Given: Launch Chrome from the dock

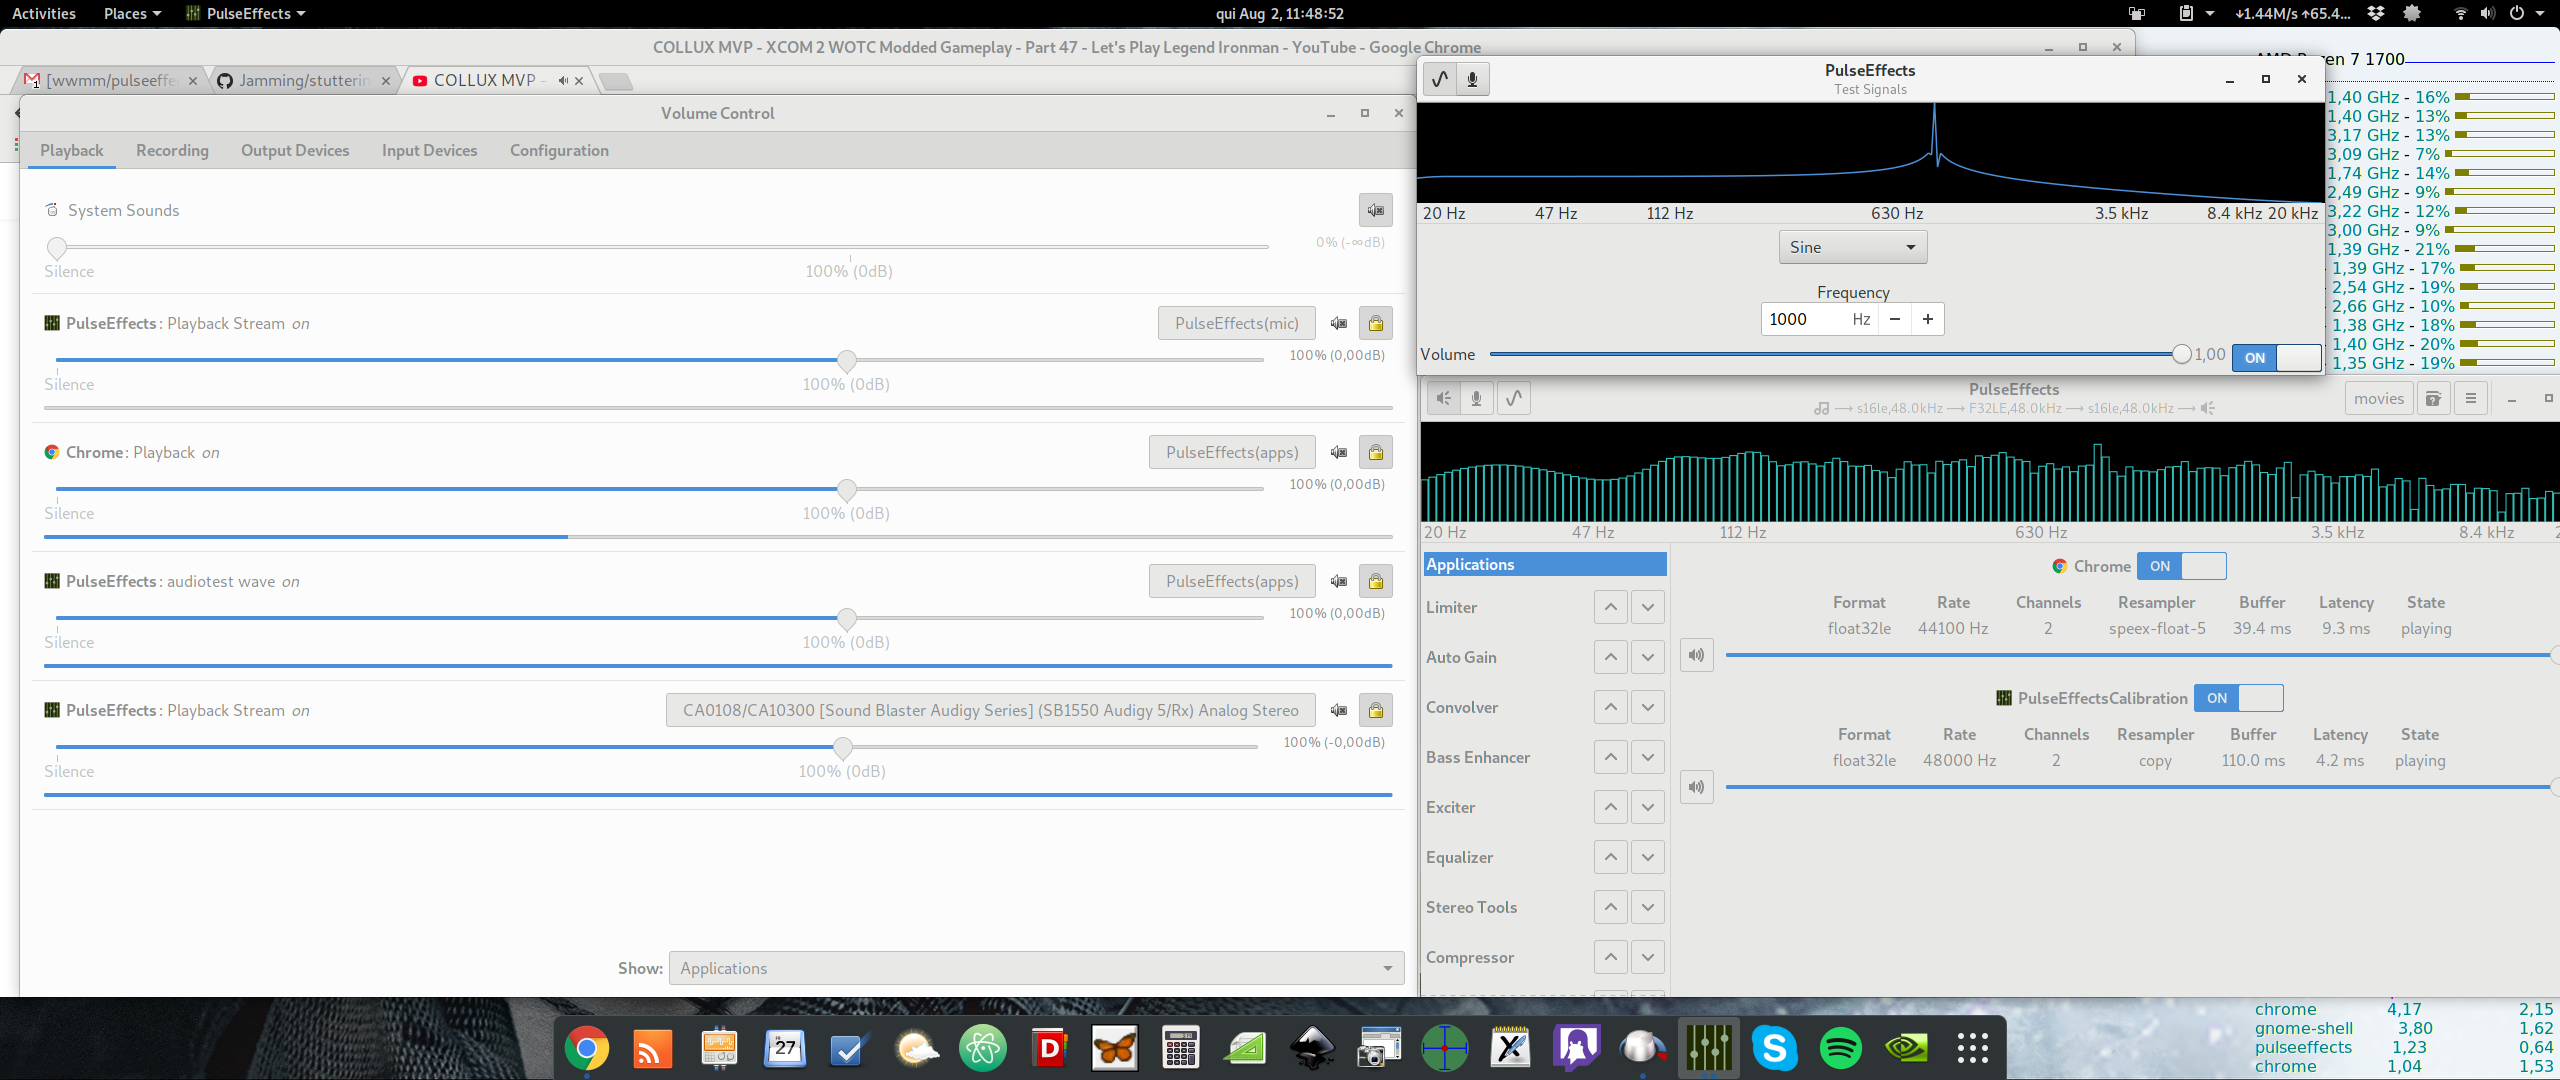Looking at the screenshot, I should 586,1048.
